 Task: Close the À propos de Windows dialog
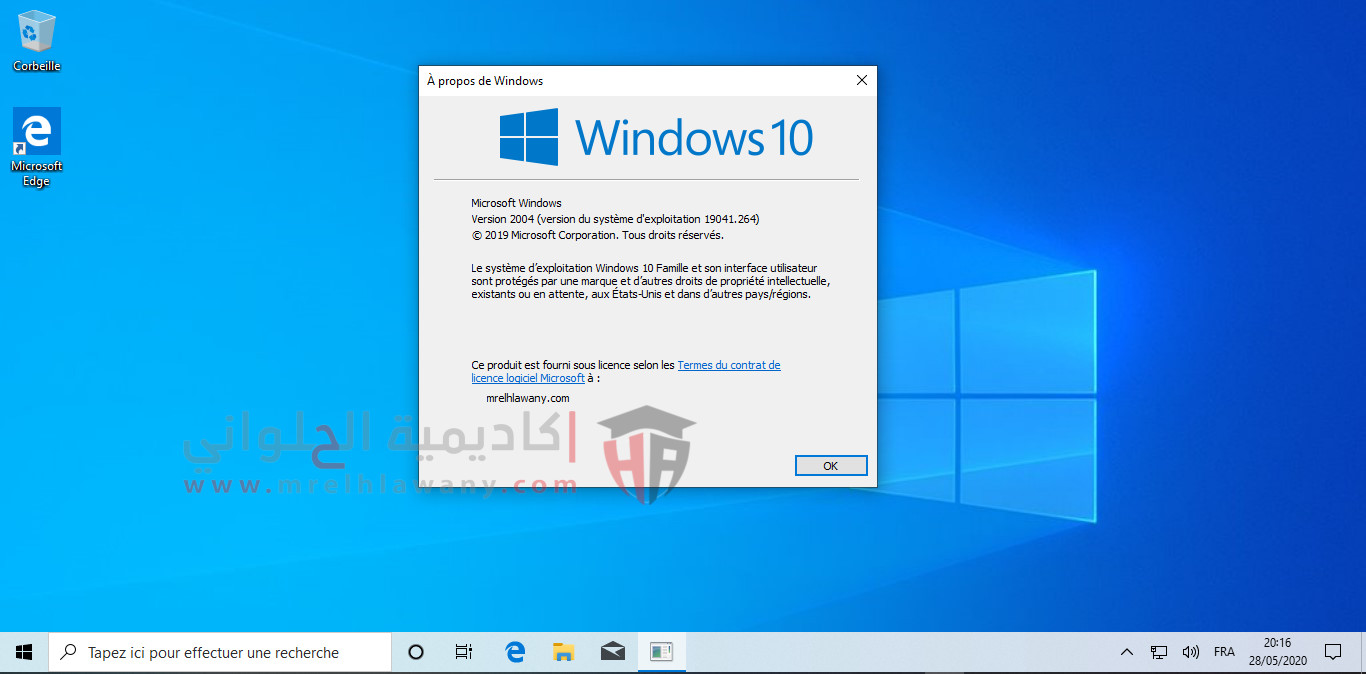(x=861, y=81)
